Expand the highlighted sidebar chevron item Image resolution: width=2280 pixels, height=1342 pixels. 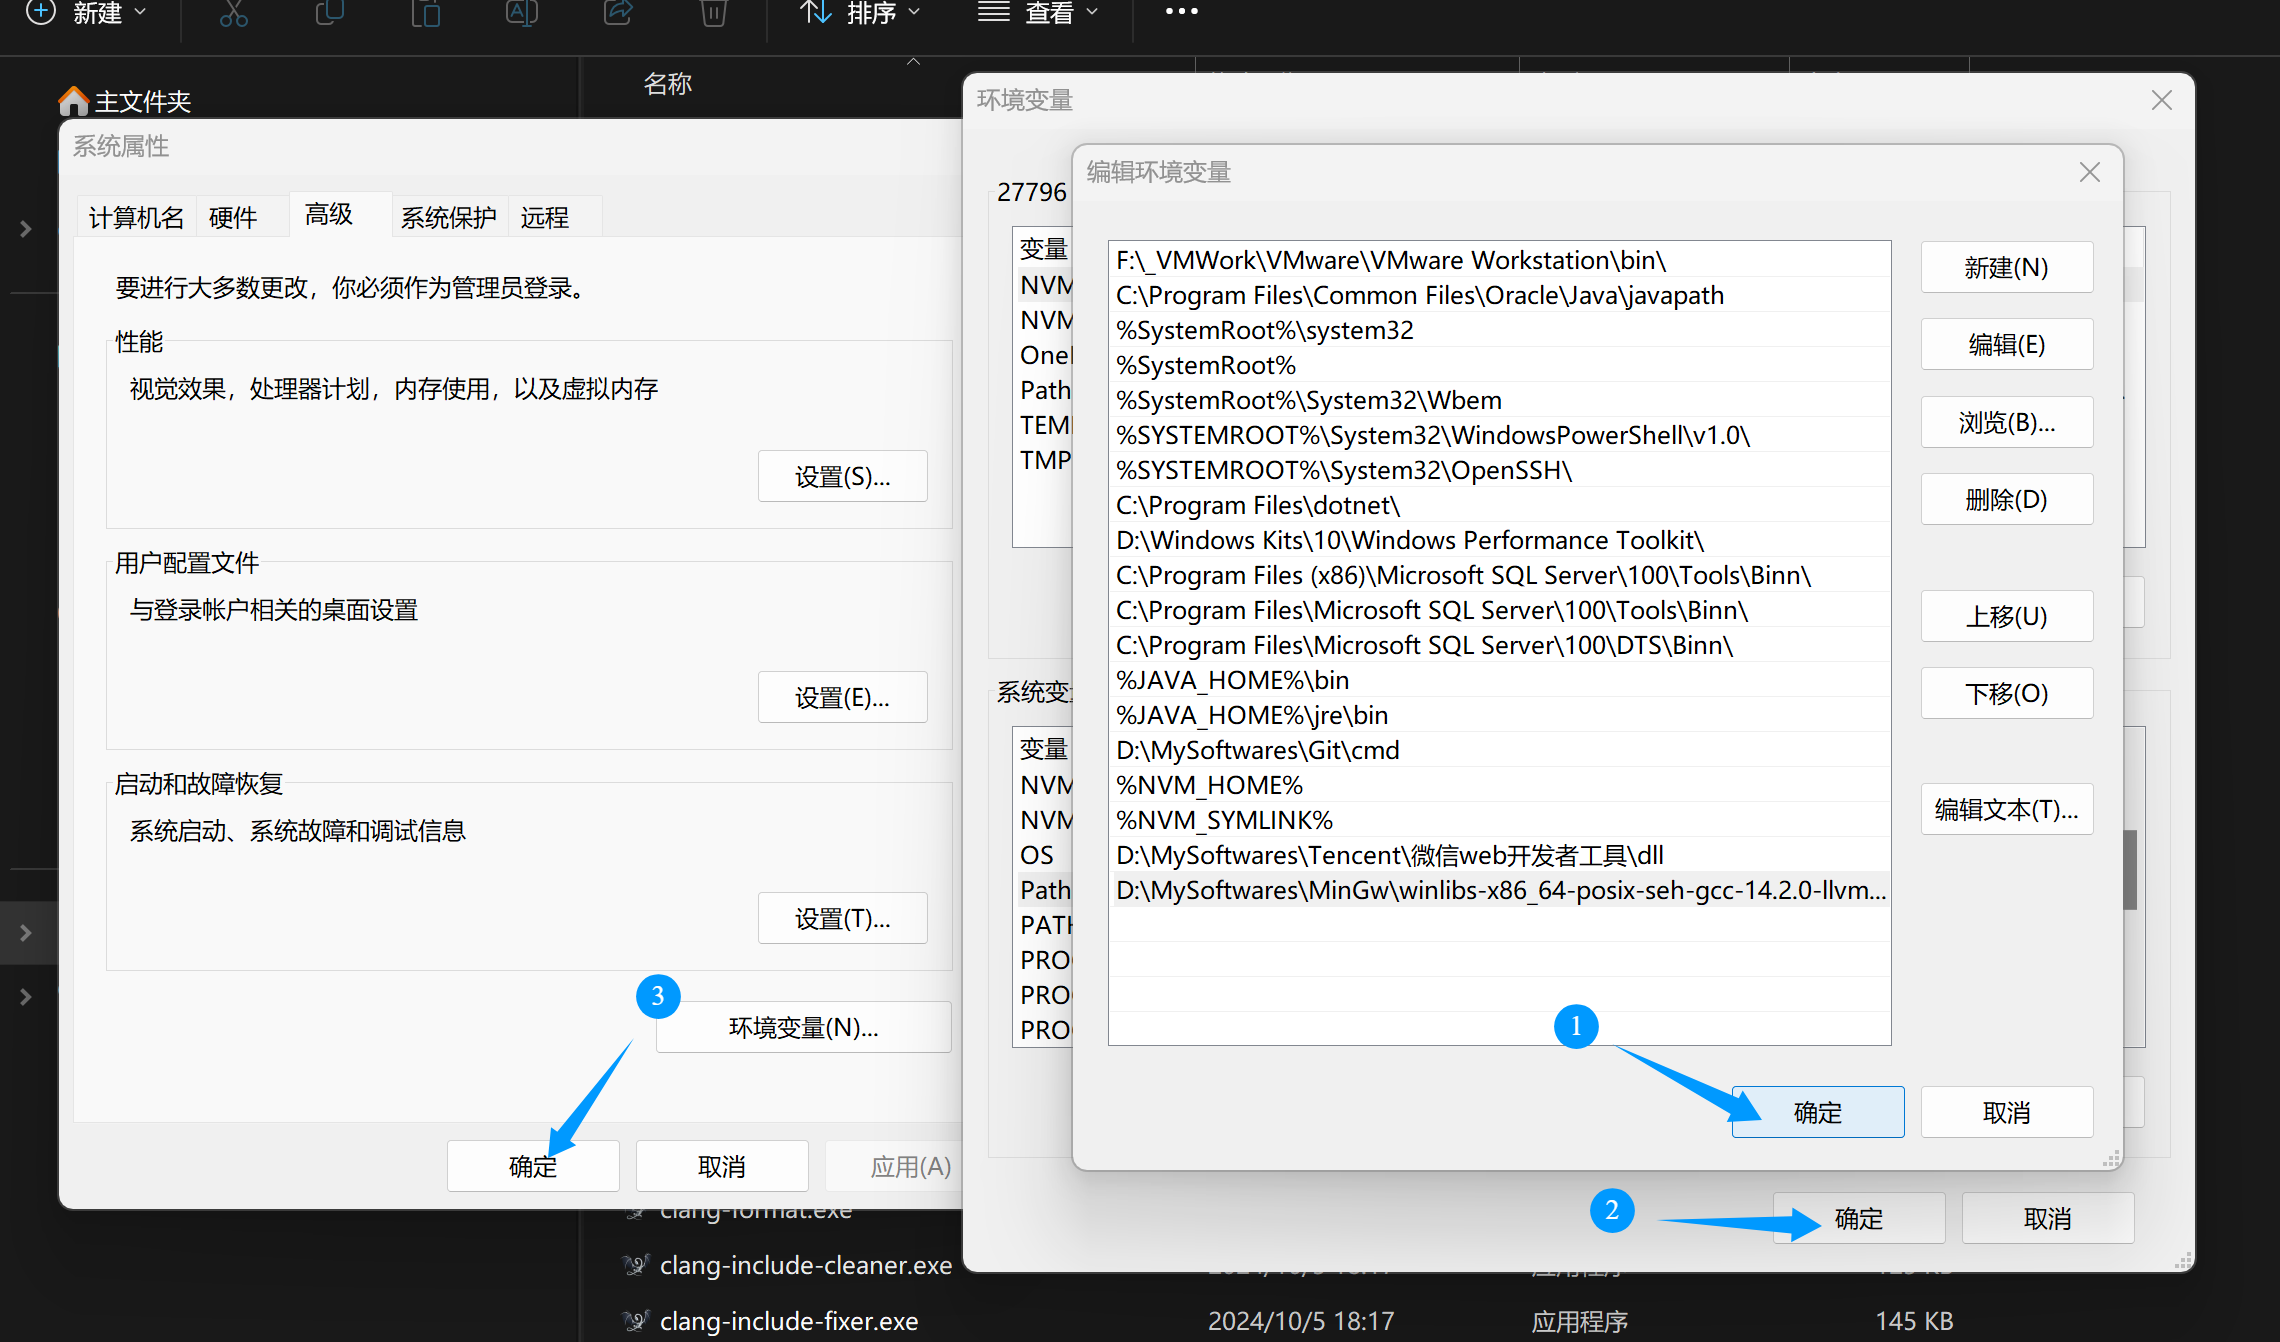click(x=26, y=933)
